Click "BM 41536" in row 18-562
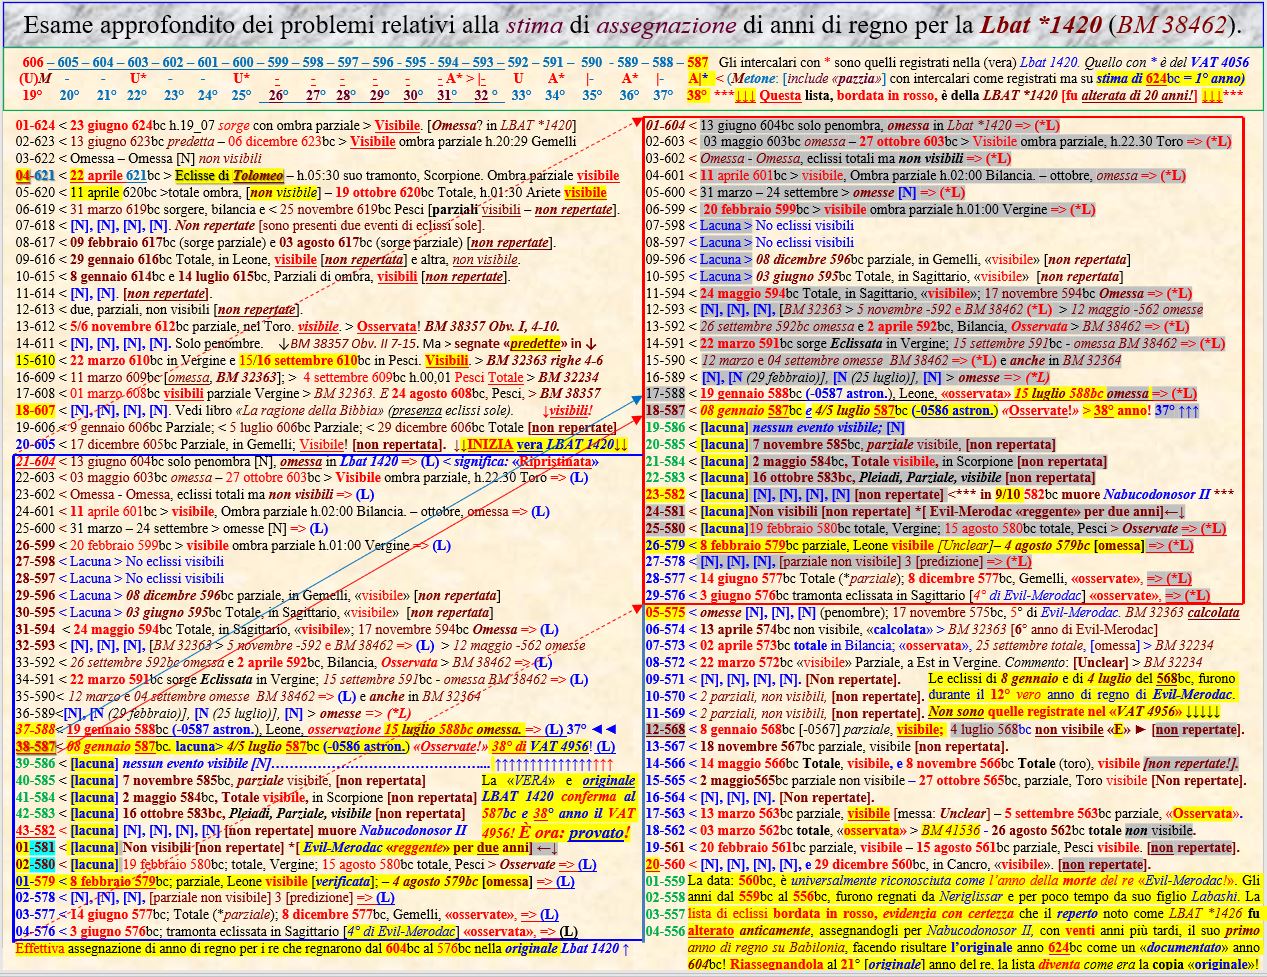 [951, 830]
